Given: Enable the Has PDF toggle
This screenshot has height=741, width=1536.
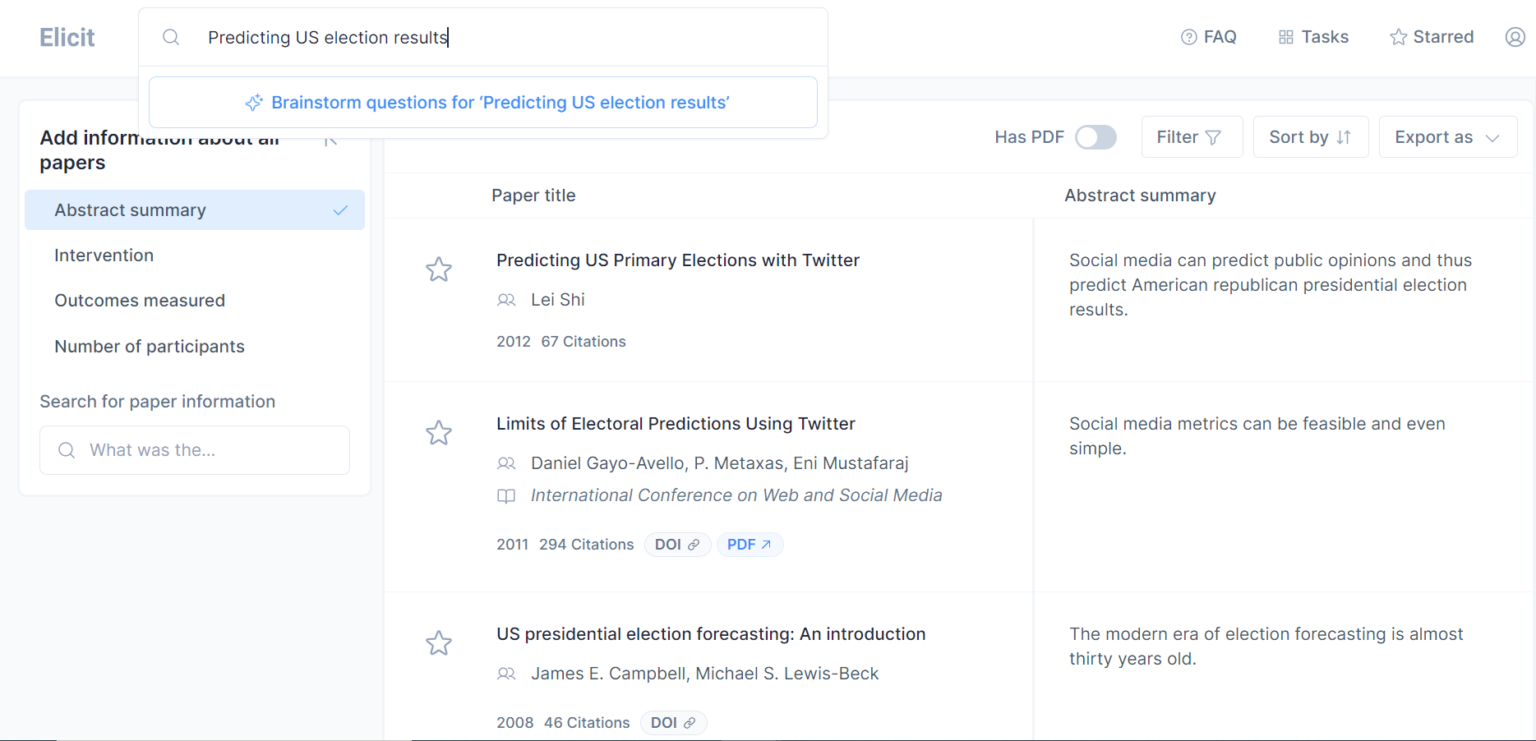Looking at the screenshot, I should (x=1095, y=136).
